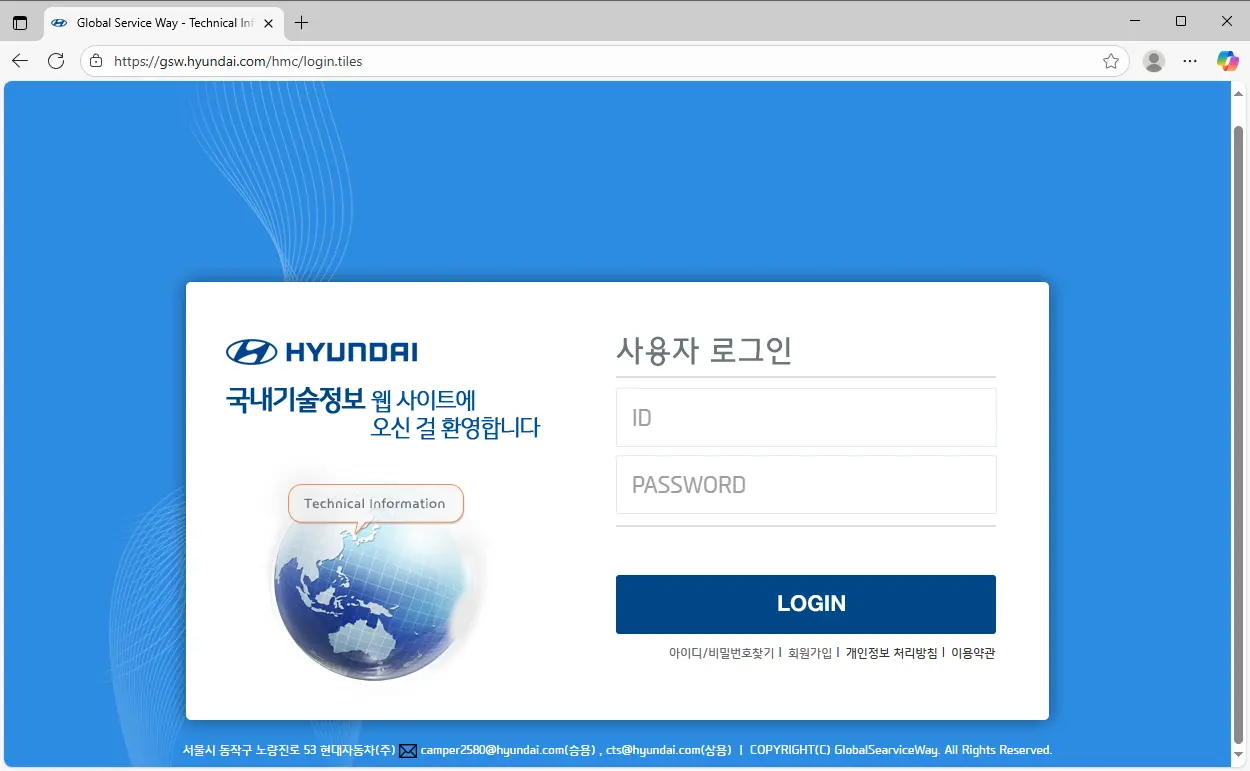
Task: Open 회원가입 sign-up link
Action: click(x=810, y=653)
